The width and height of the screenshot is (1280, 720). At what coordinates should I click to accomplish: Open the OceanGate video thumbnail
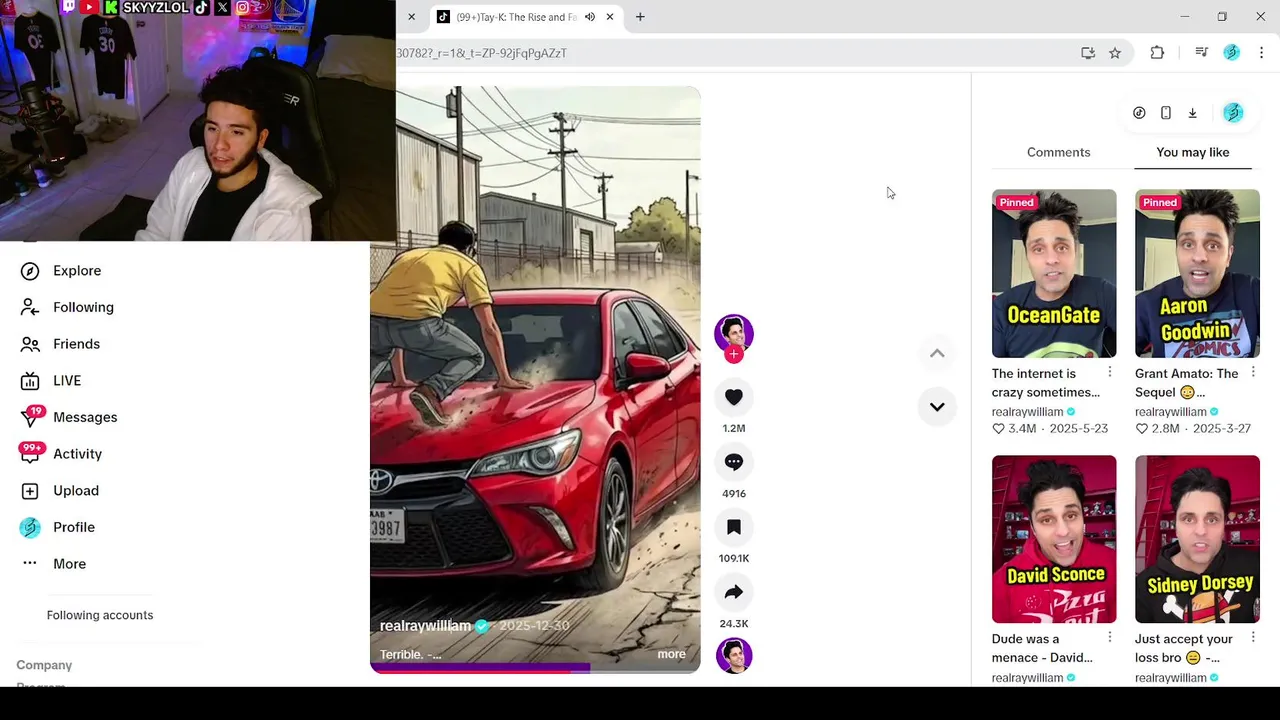pos(1054,273)
